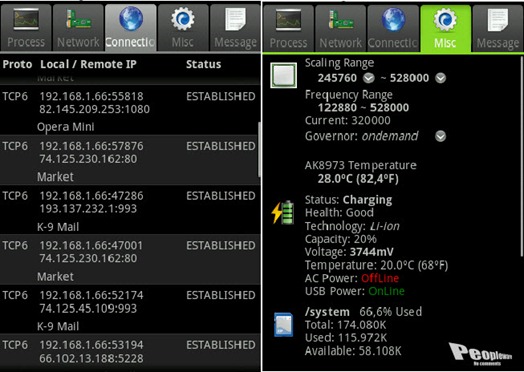Open Network tab in right screen

[x=341, y=28]
